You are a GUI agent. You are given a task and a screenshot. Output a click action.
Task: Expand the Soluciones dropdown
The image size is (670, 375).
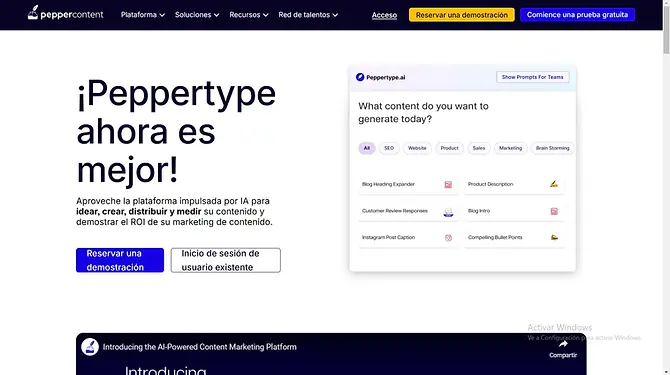pyautogui.click(x=197, y=15)
